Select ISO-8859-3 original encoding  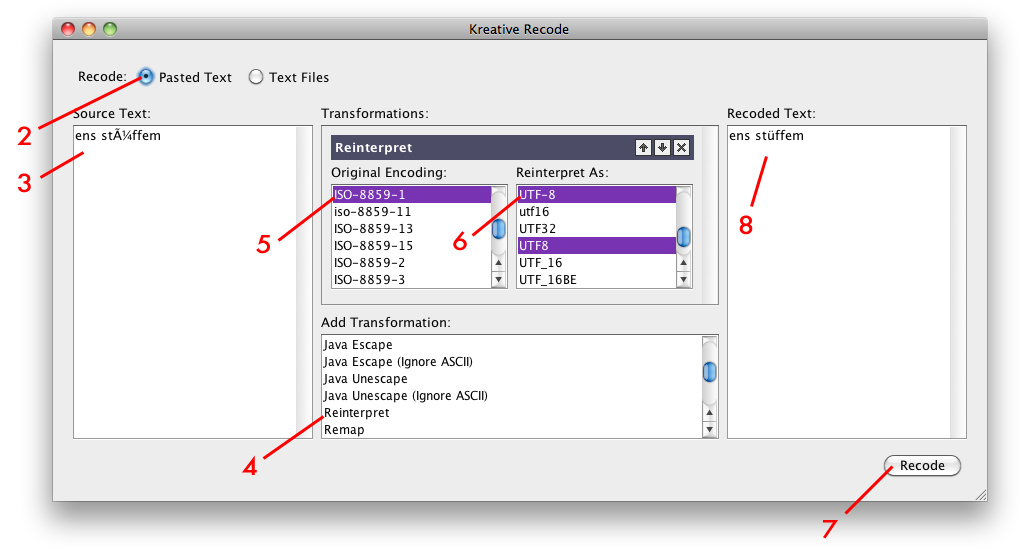point(411,279)
